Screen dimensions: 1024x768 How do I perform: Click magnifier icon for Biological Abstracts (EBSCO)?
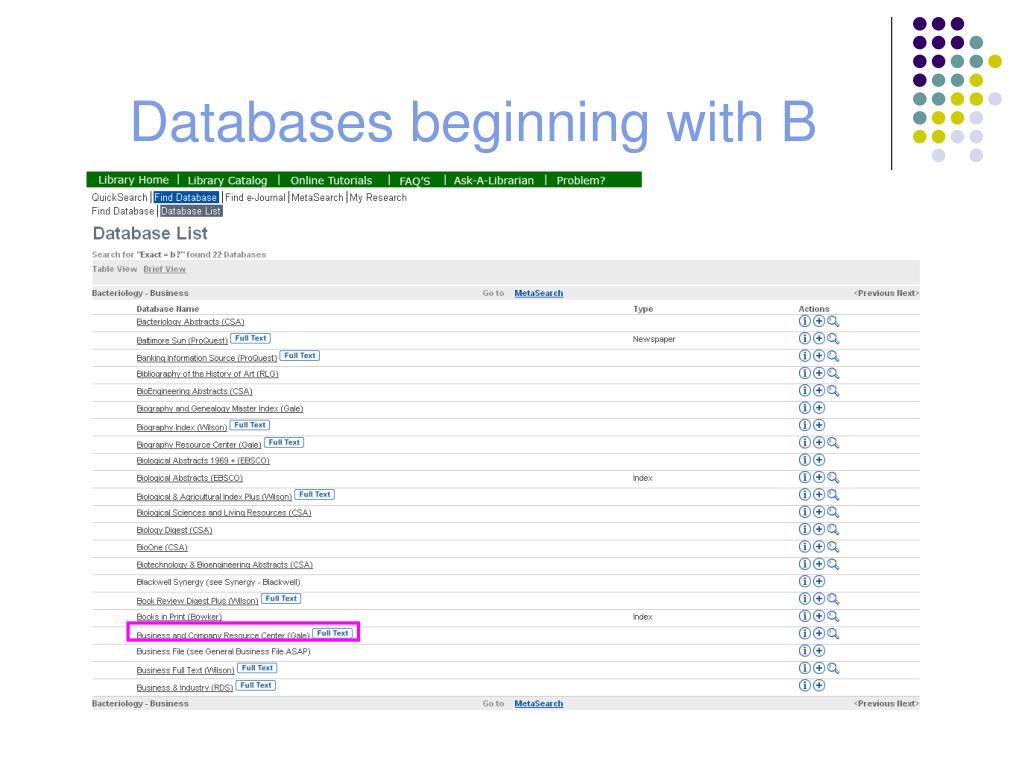(x=833, y=477)
